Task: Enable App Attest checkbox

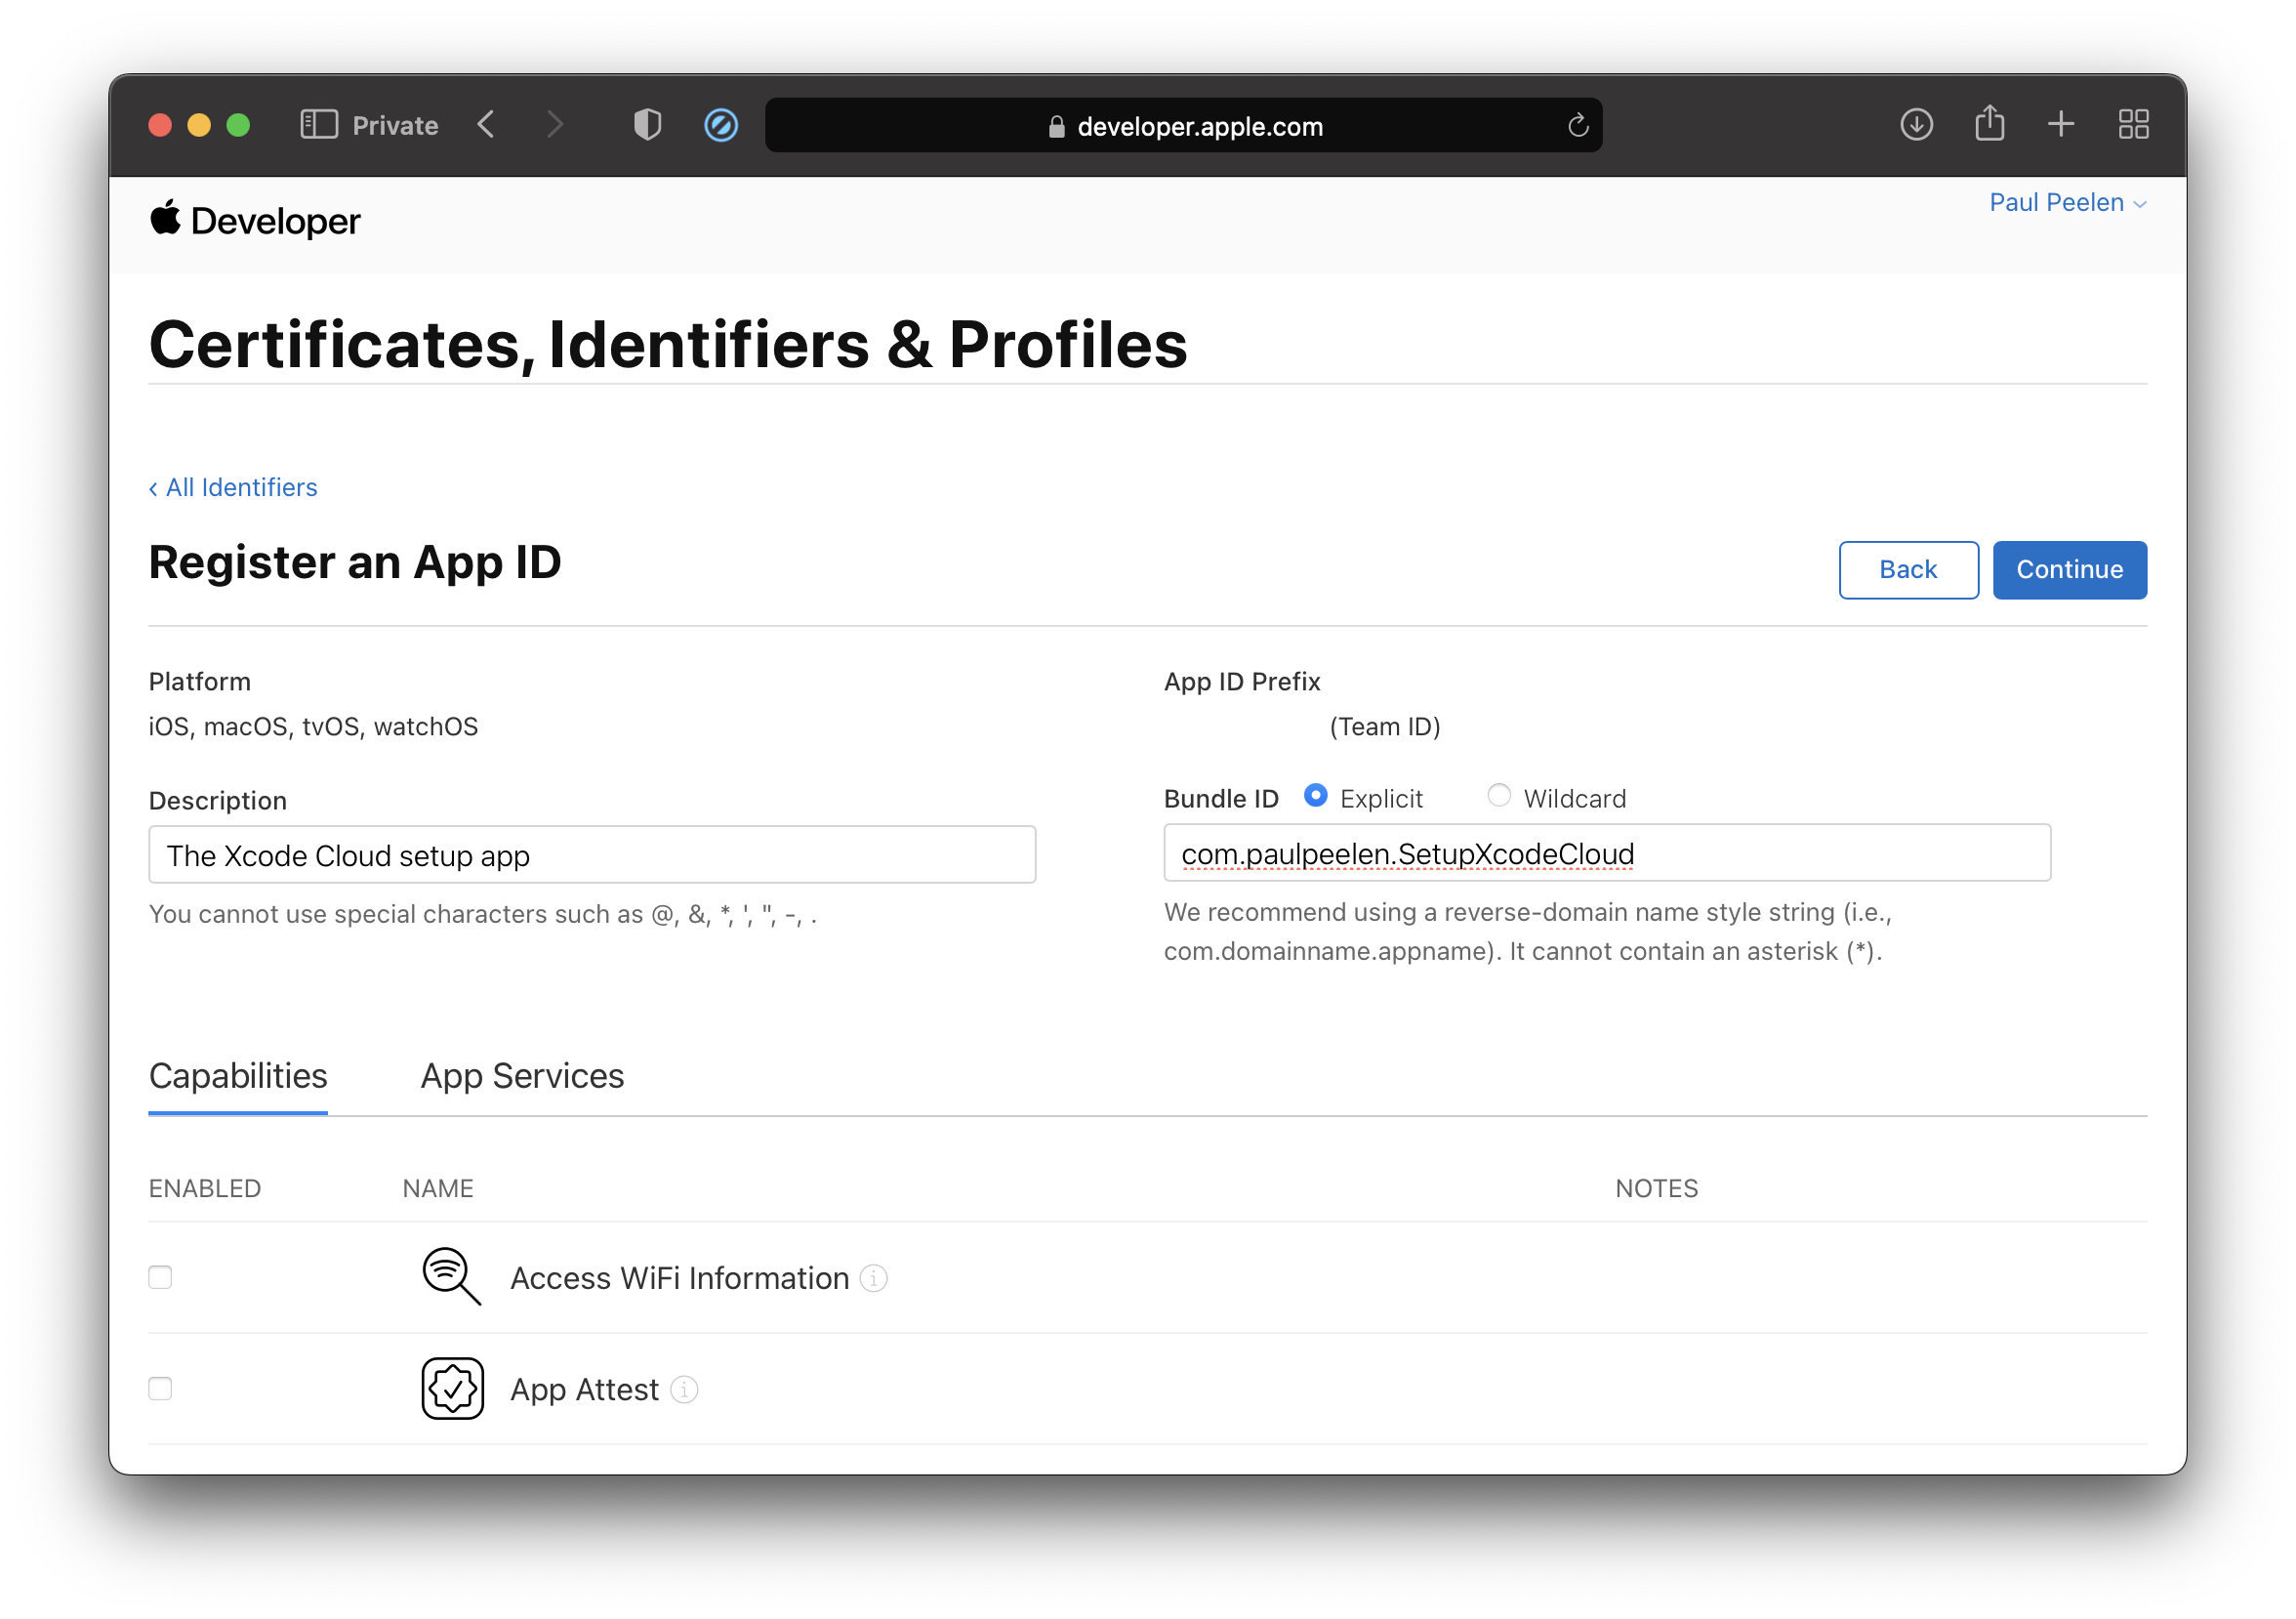Action: tap(160, 1388)
